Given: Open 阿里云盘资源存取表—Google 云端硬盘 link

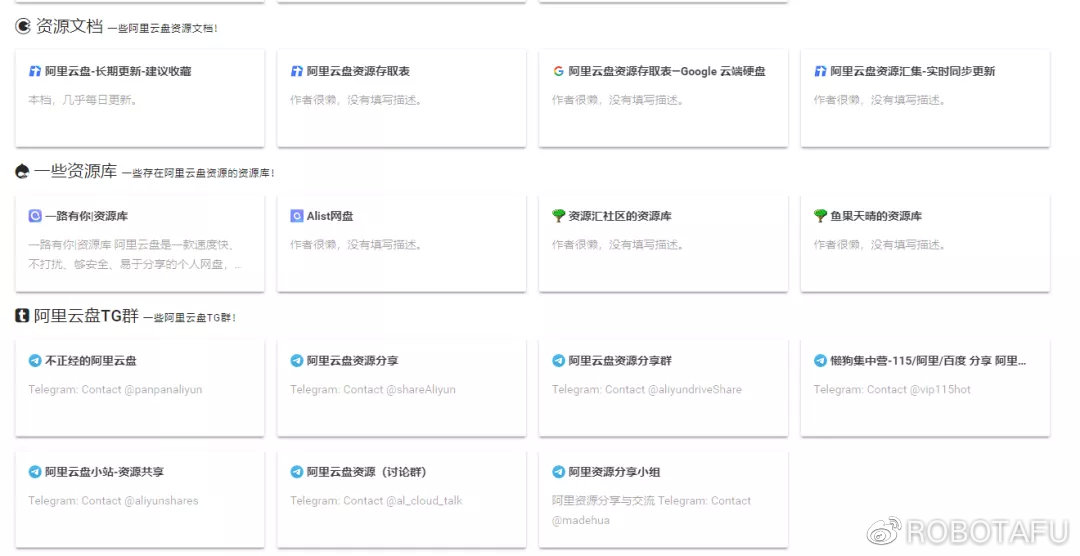Looking at the screenshot, I should (x=667, y=71).
